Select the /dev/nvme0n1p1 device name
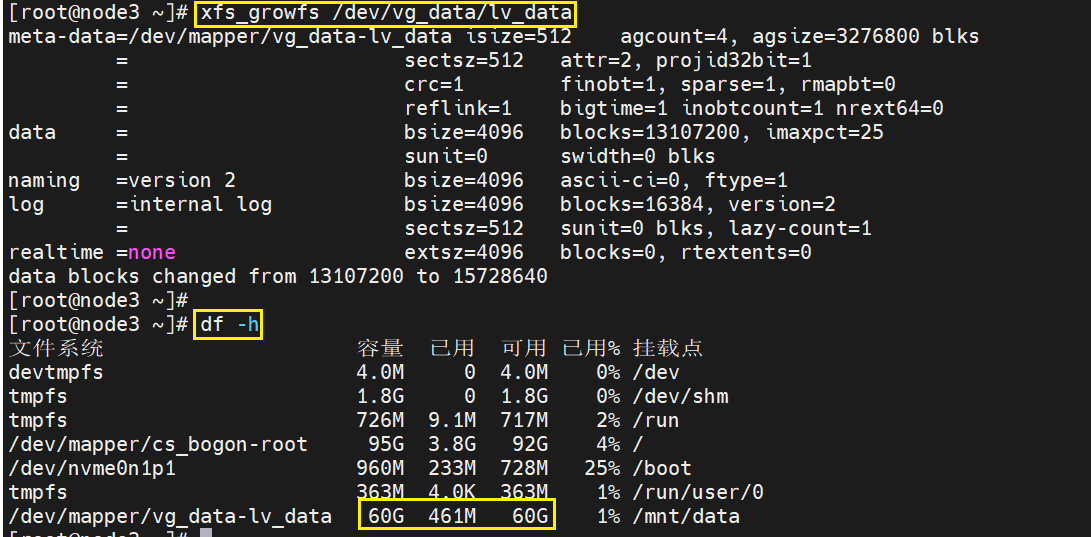The image size is (1091, 537). coord(91,468)
